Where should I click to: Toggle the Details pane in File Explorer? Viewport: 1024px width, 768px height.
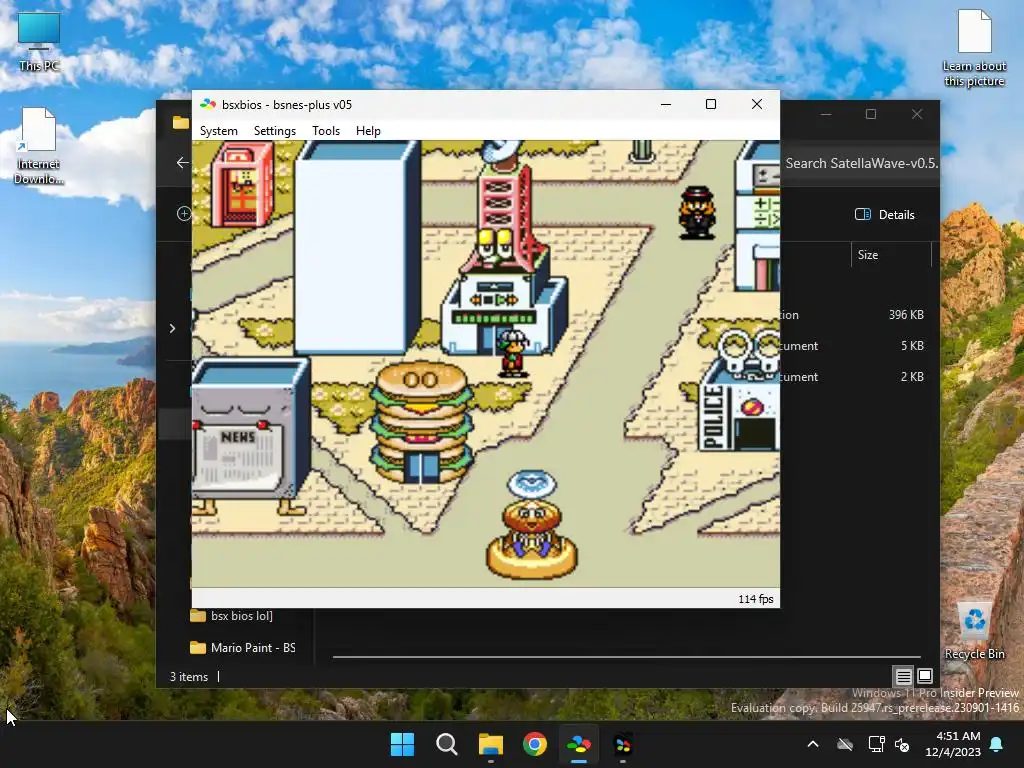coord(885,214)
